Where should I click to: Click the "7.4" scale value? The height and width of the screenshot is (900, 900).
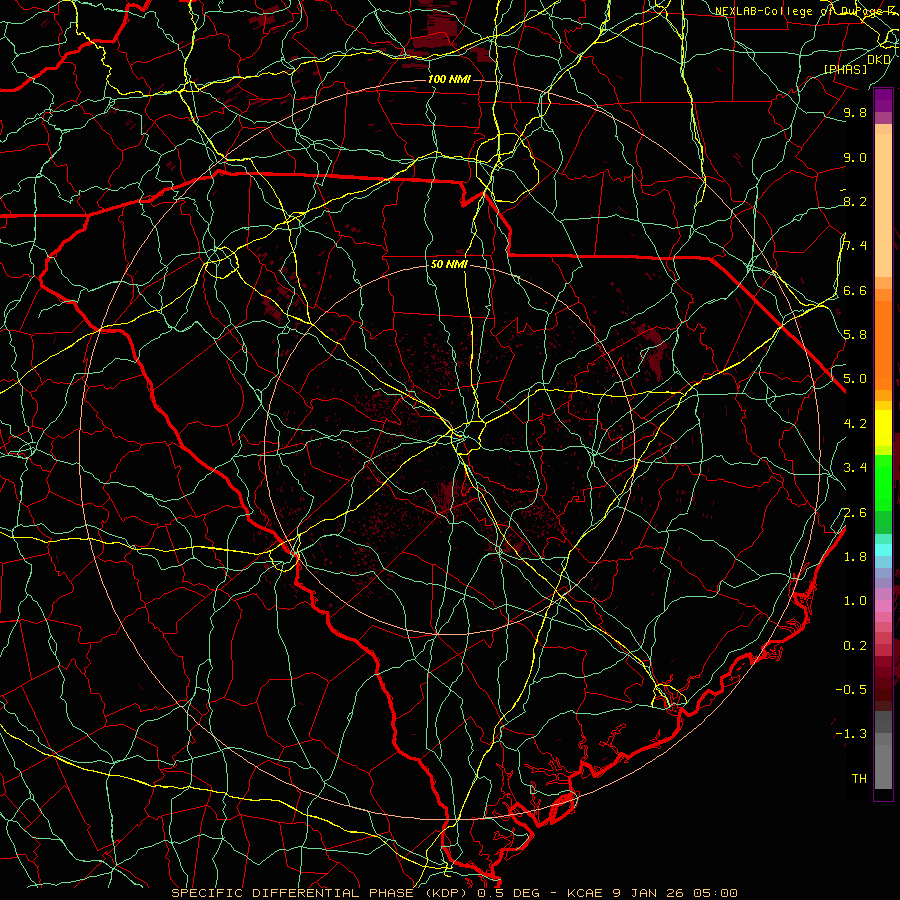(x=855, y=246)
